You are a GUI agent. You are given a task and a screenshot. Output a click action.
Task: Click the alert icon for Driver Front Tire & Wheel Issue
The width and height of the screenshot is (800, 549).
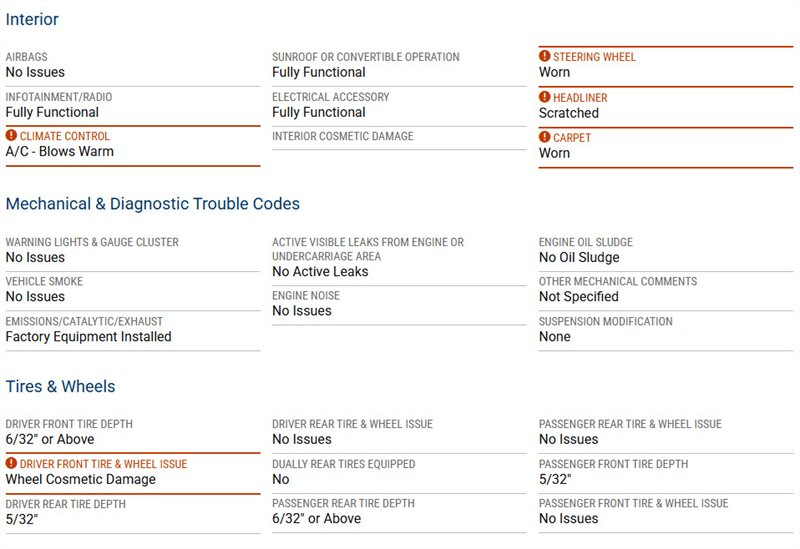(11, 464)
